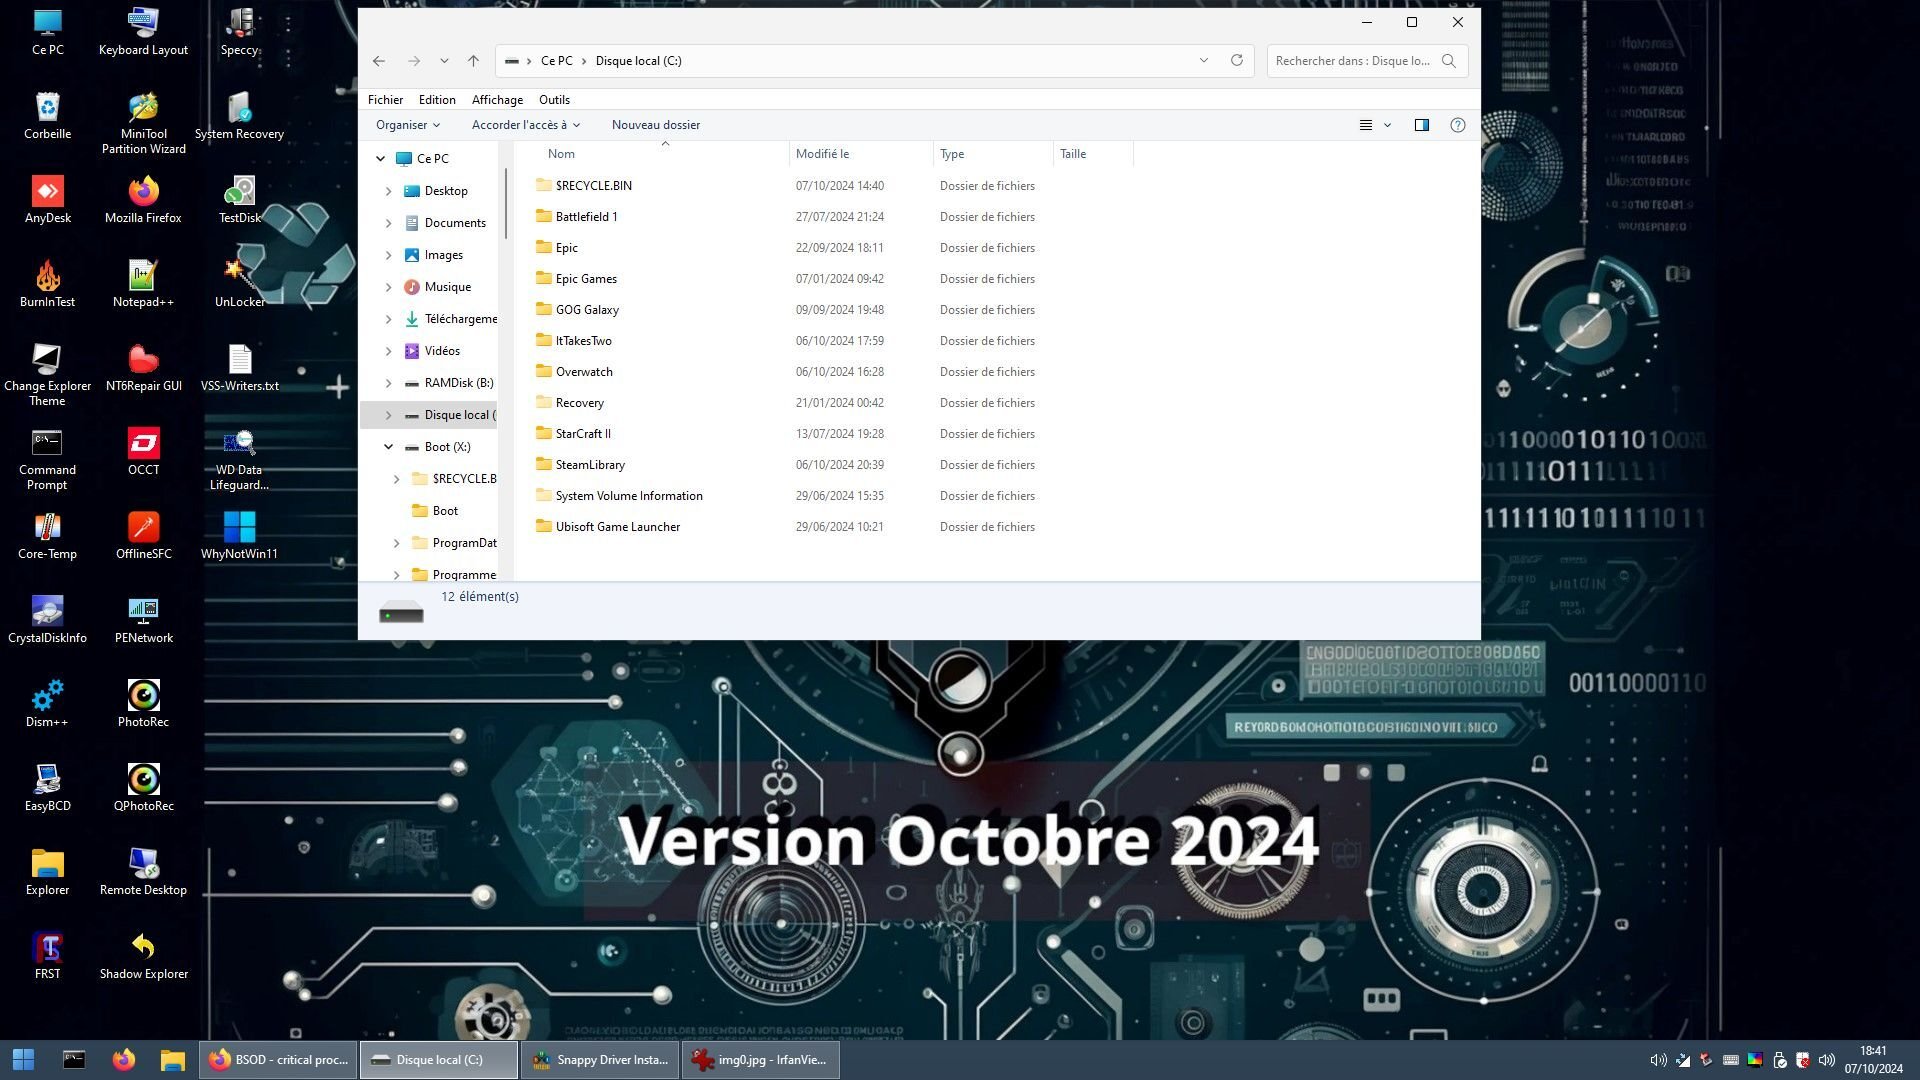Select SteamLibrary folder
The height and width of the screenshot is (1080, 1920).
tap(590, 465)
